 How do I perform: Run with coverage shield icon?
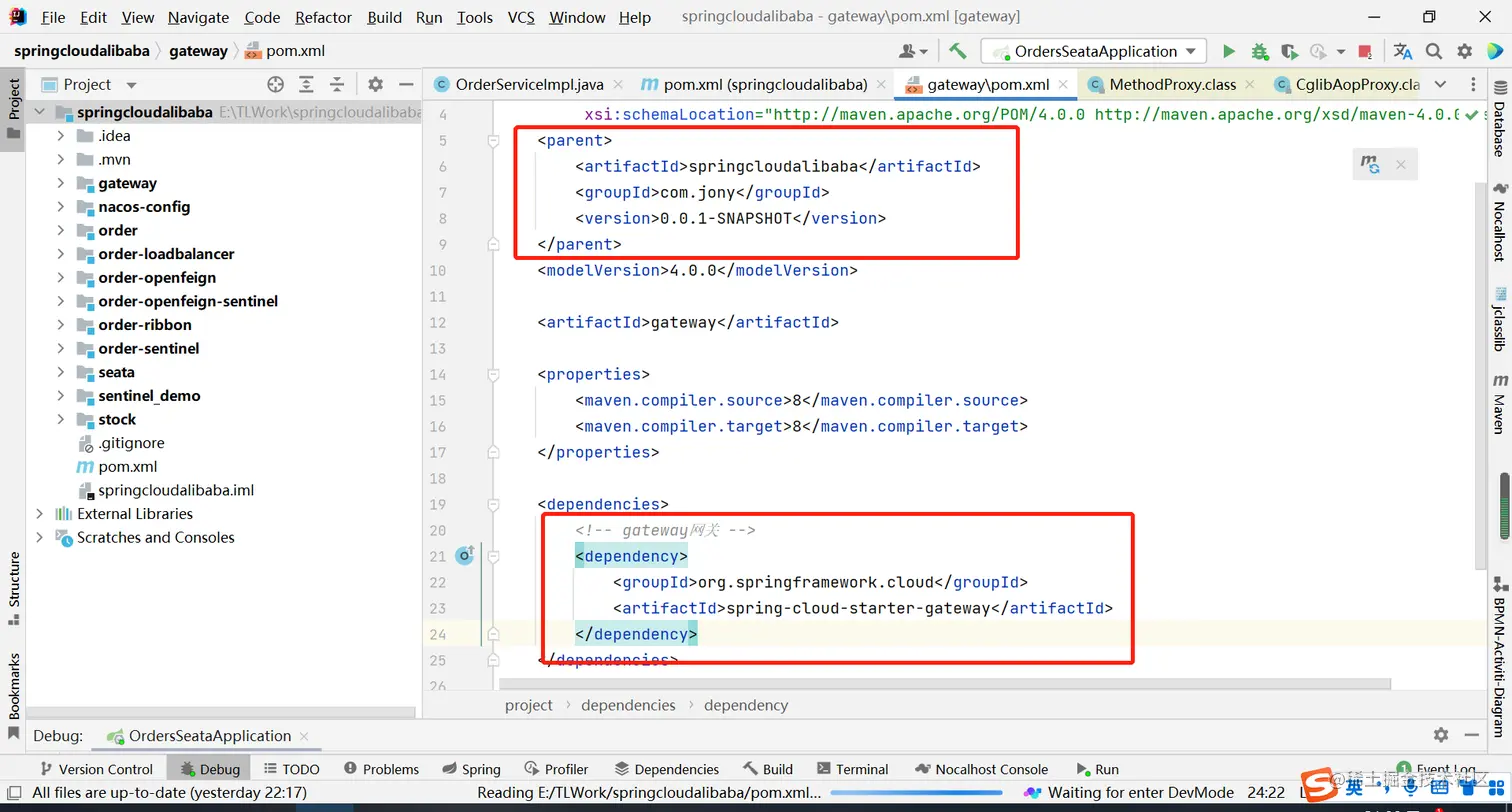1289,51
